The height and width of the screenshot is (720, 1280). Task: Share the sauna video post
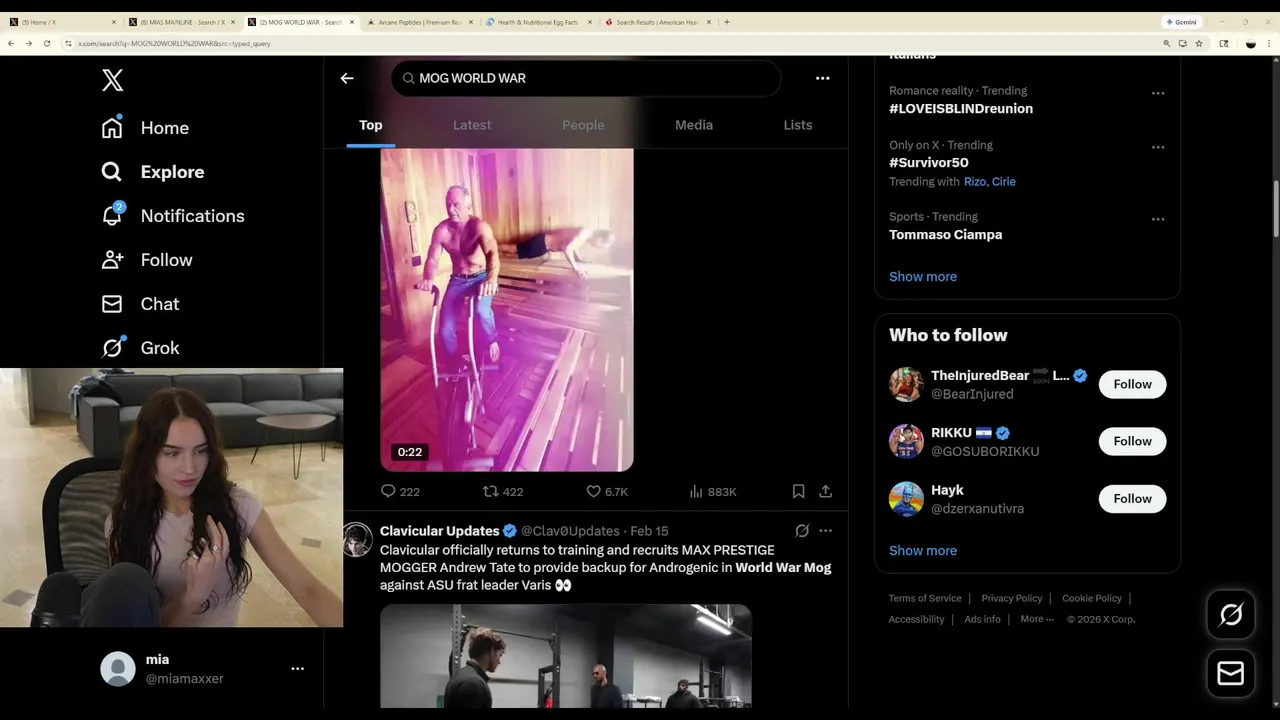pyautogui.click(x=825, y=492)
